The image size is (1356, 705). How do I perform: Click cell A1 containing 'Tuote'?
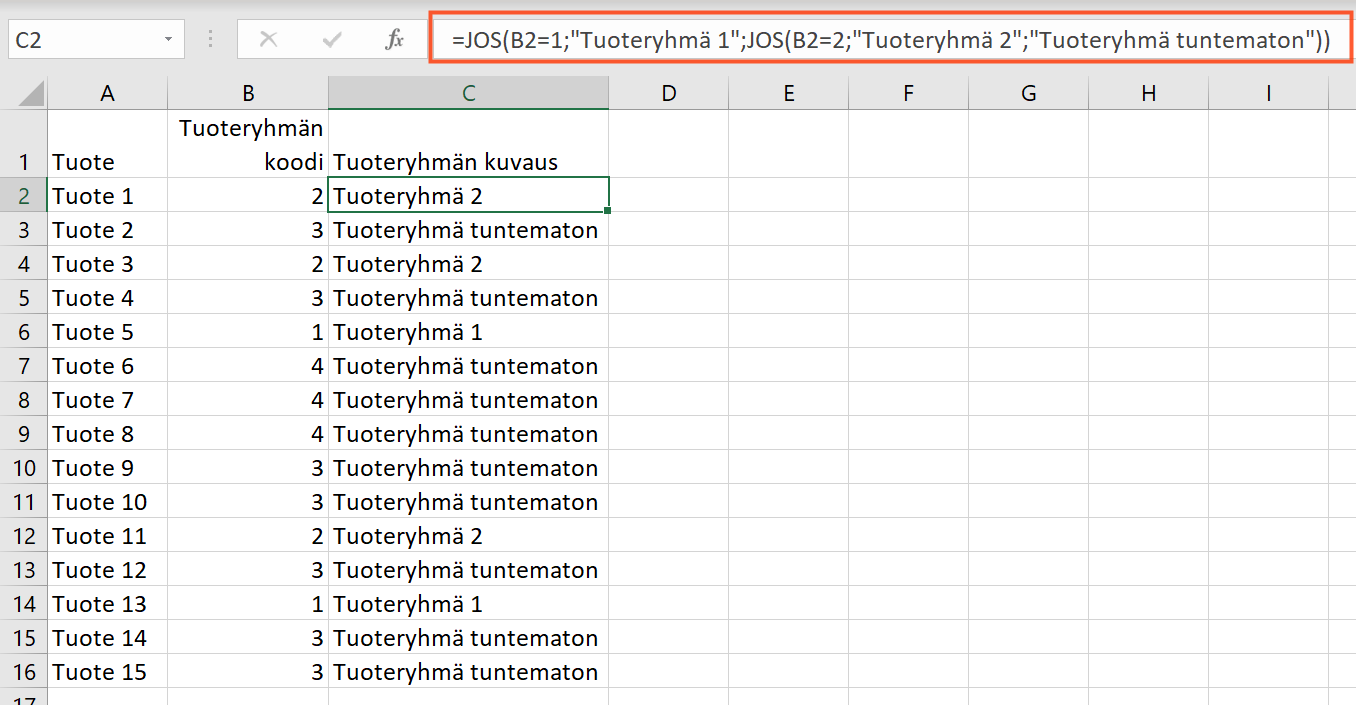point(108,144)
